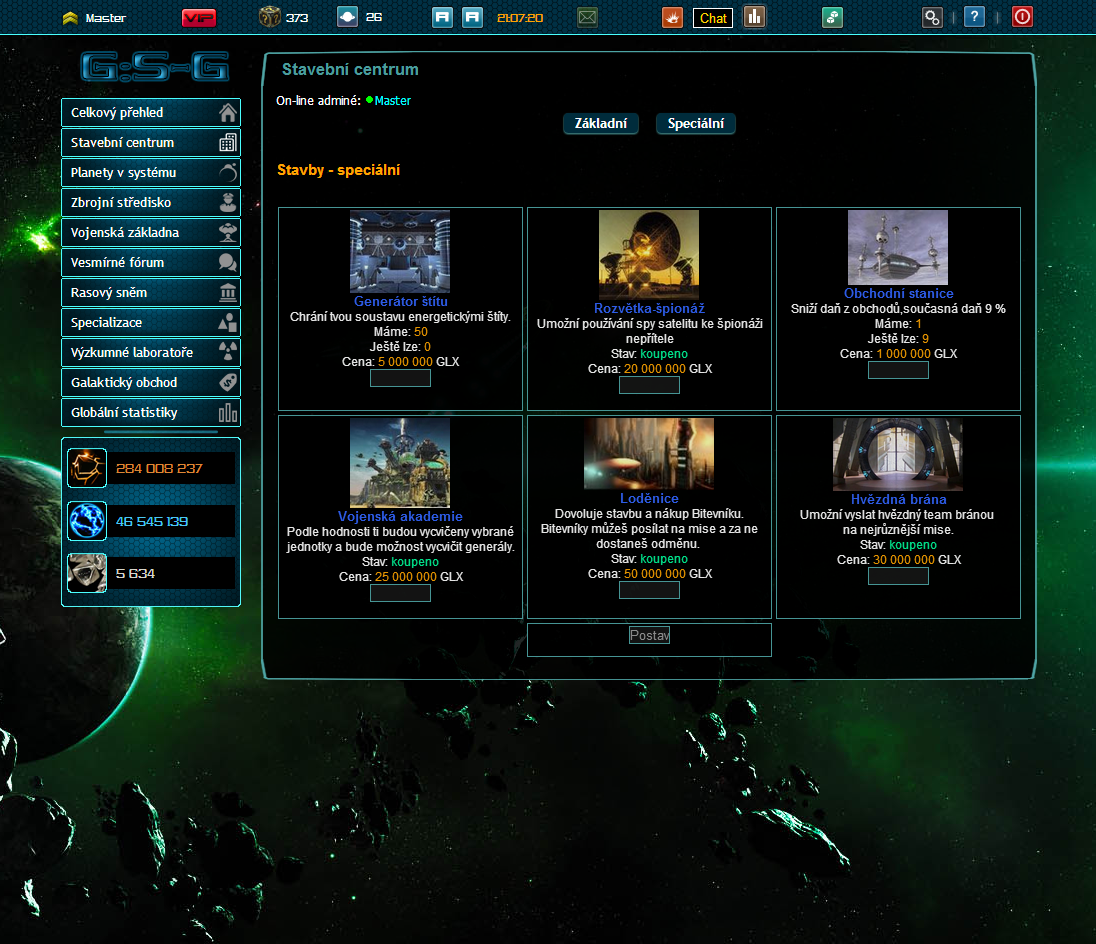Screen dimensions: 1096x944
Task: Click the Obchodní stanice station image
Action: point(897,247)
